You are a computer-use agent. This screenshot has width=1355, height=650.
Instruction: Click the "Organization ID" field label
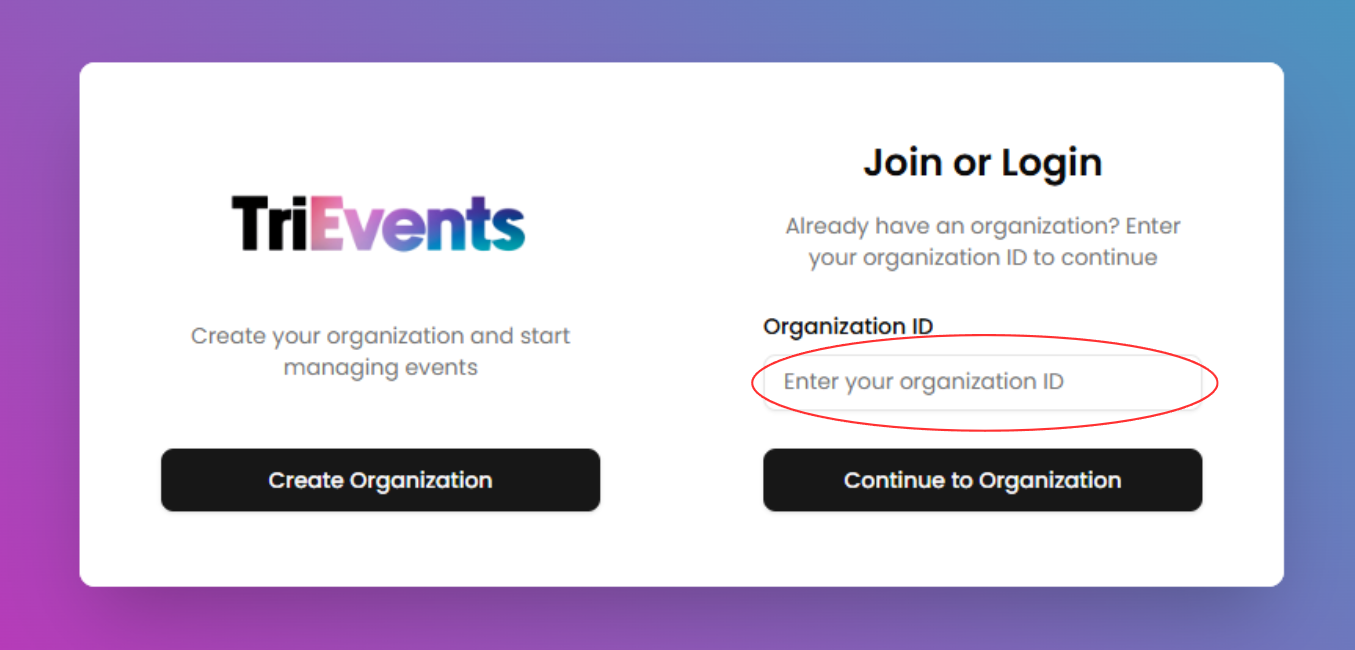(848, 327)
